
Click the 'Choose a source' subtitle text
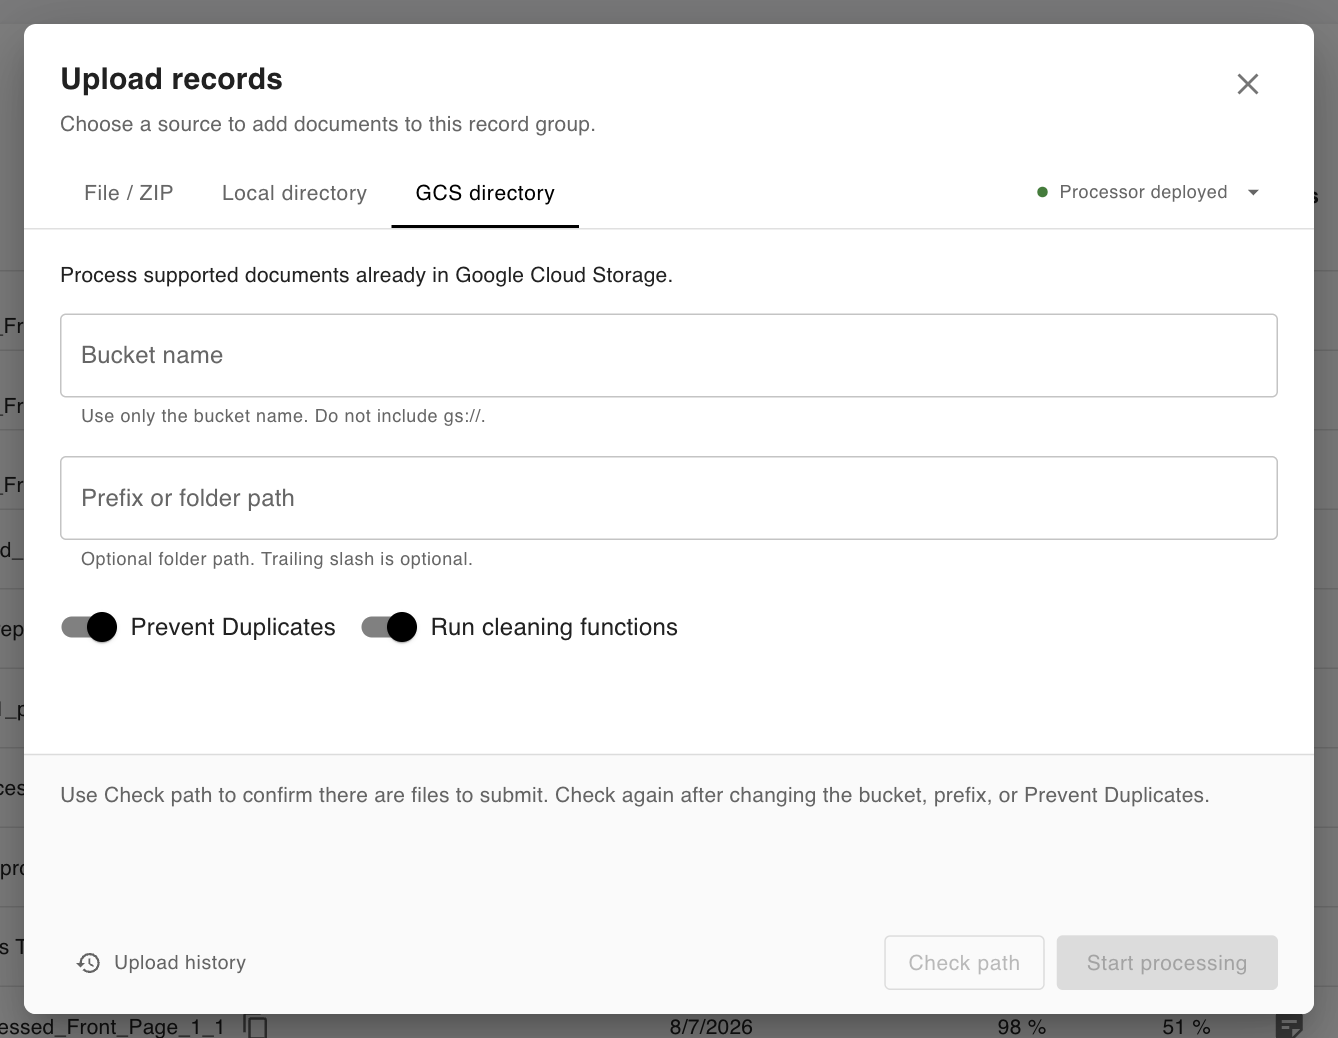(x=328, y=124)
